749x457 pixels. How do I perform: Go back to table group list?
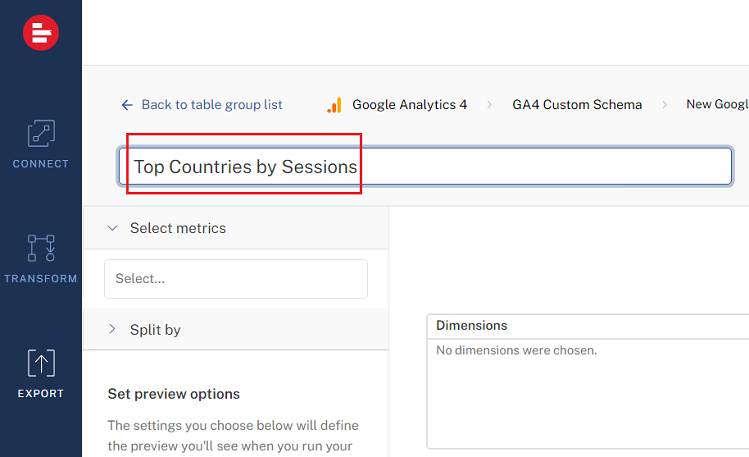point(212,105)
